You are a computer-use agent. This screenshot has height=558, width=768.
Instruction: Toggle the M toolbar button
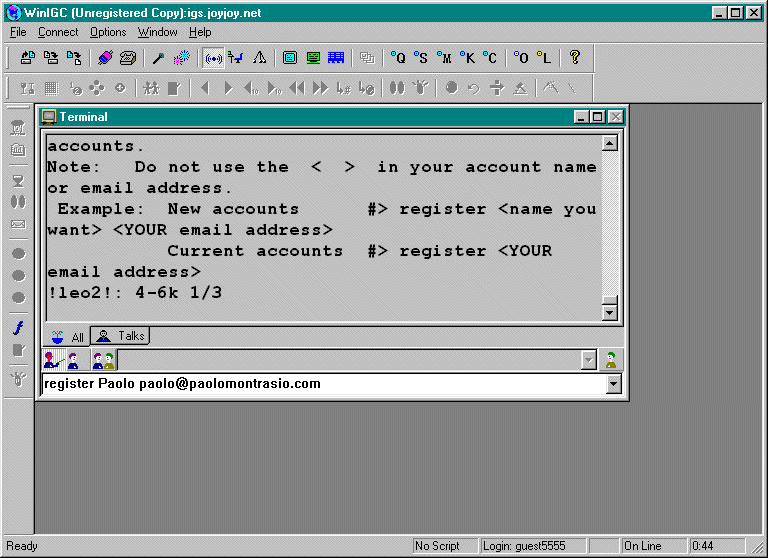pos(444,58)
